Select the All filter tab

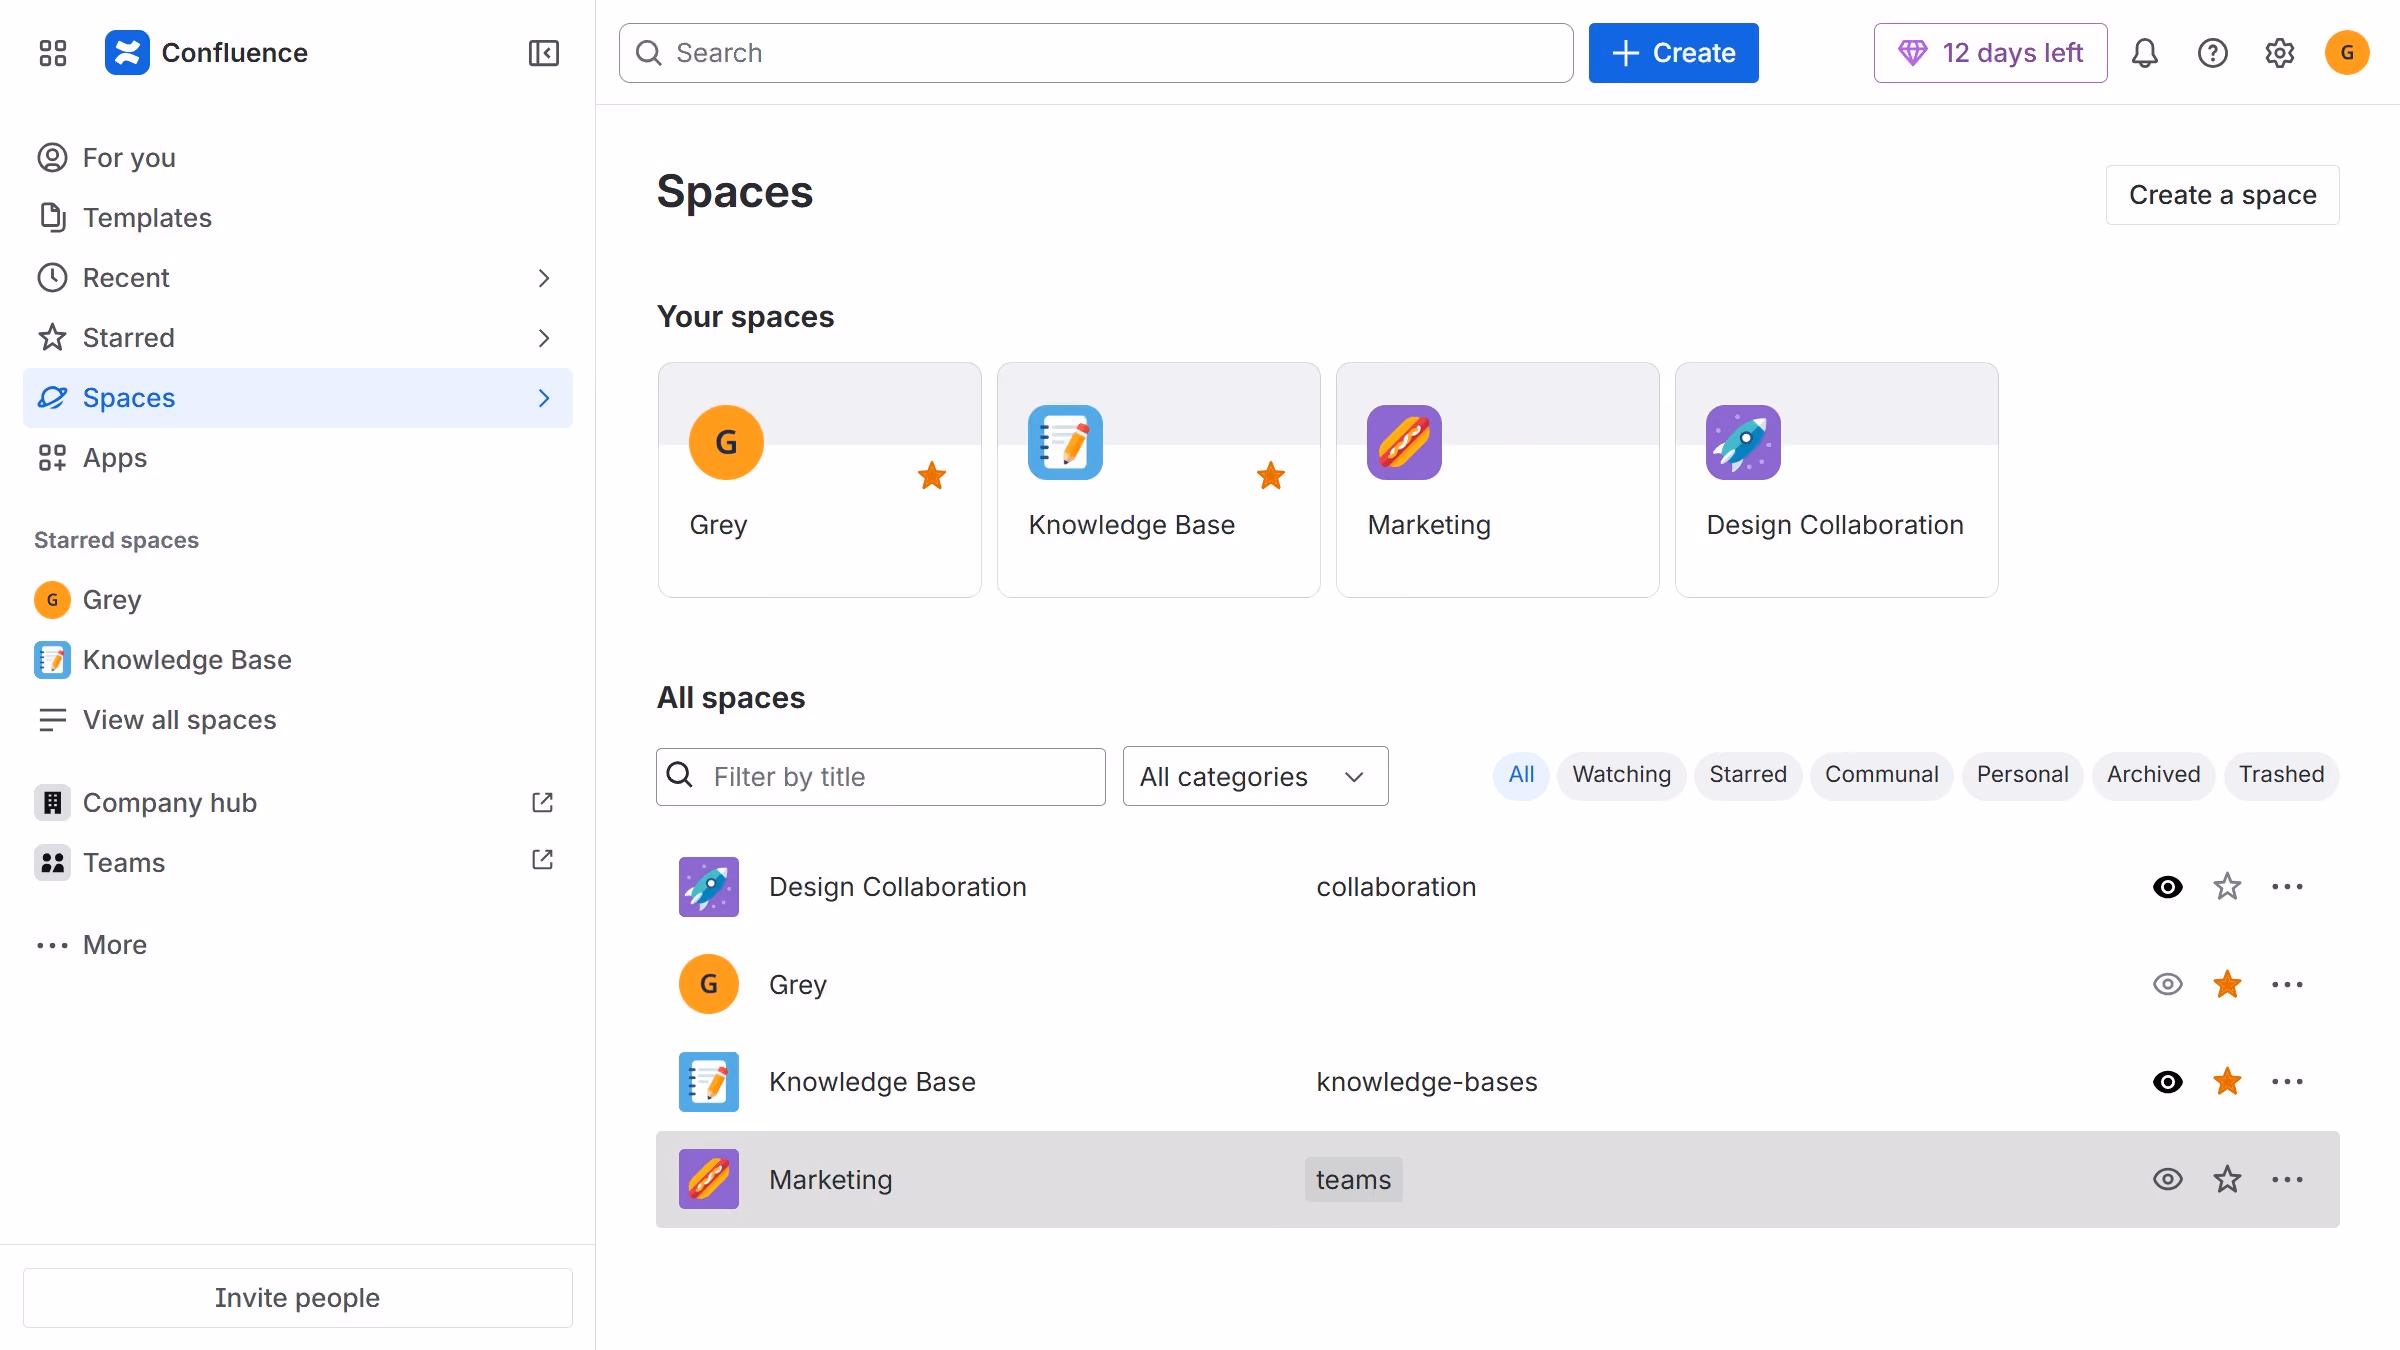(1521, 775)
